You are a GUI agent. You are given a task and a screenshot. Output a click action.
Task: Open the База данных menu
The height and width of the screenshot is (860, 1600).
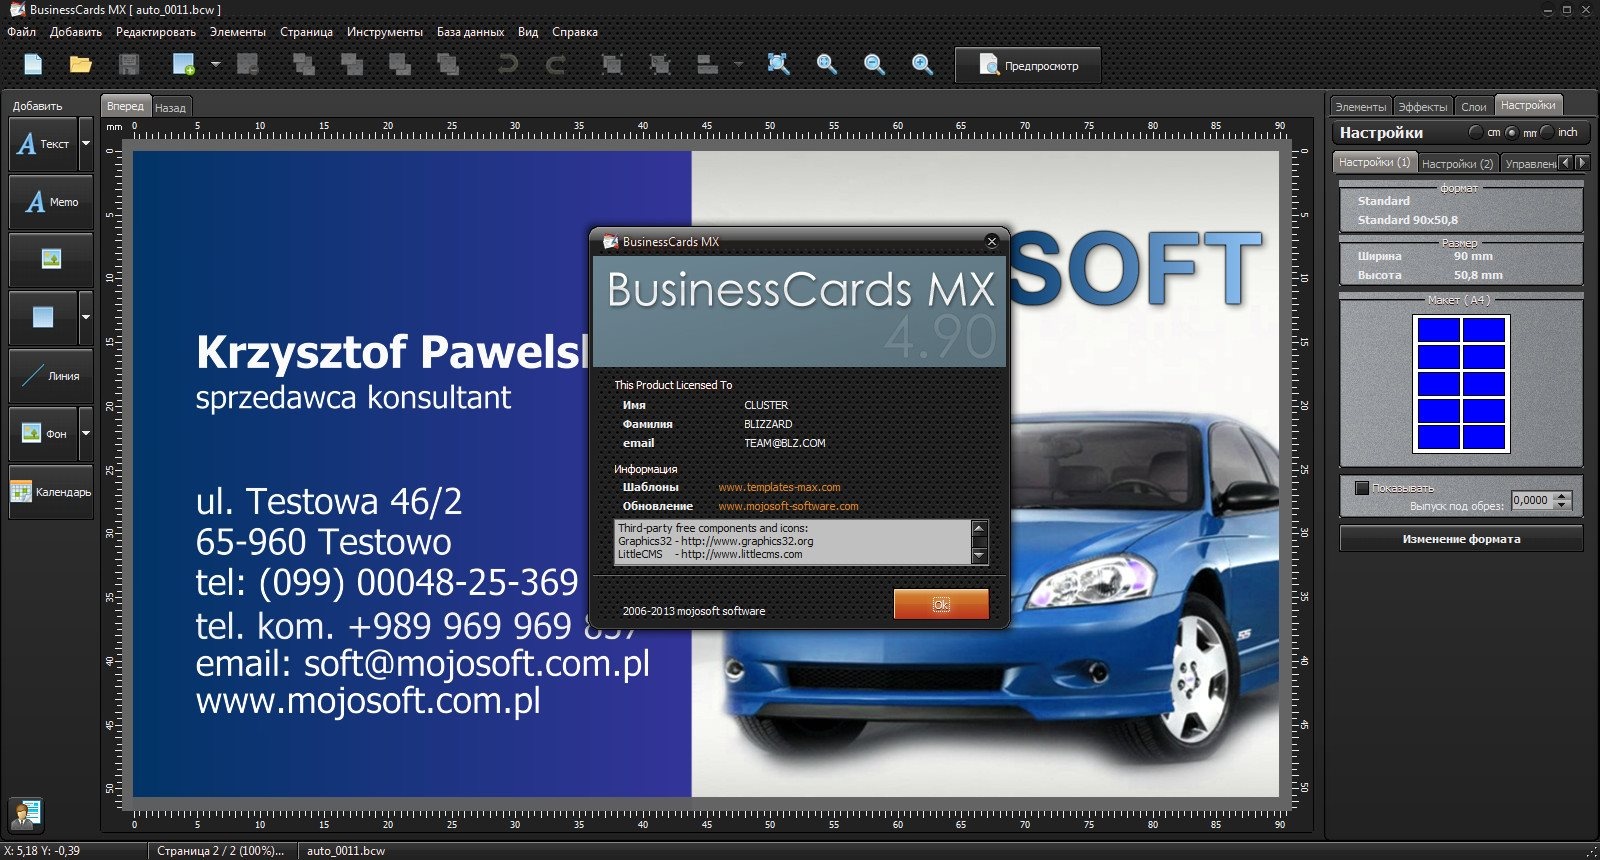(470, 32)
